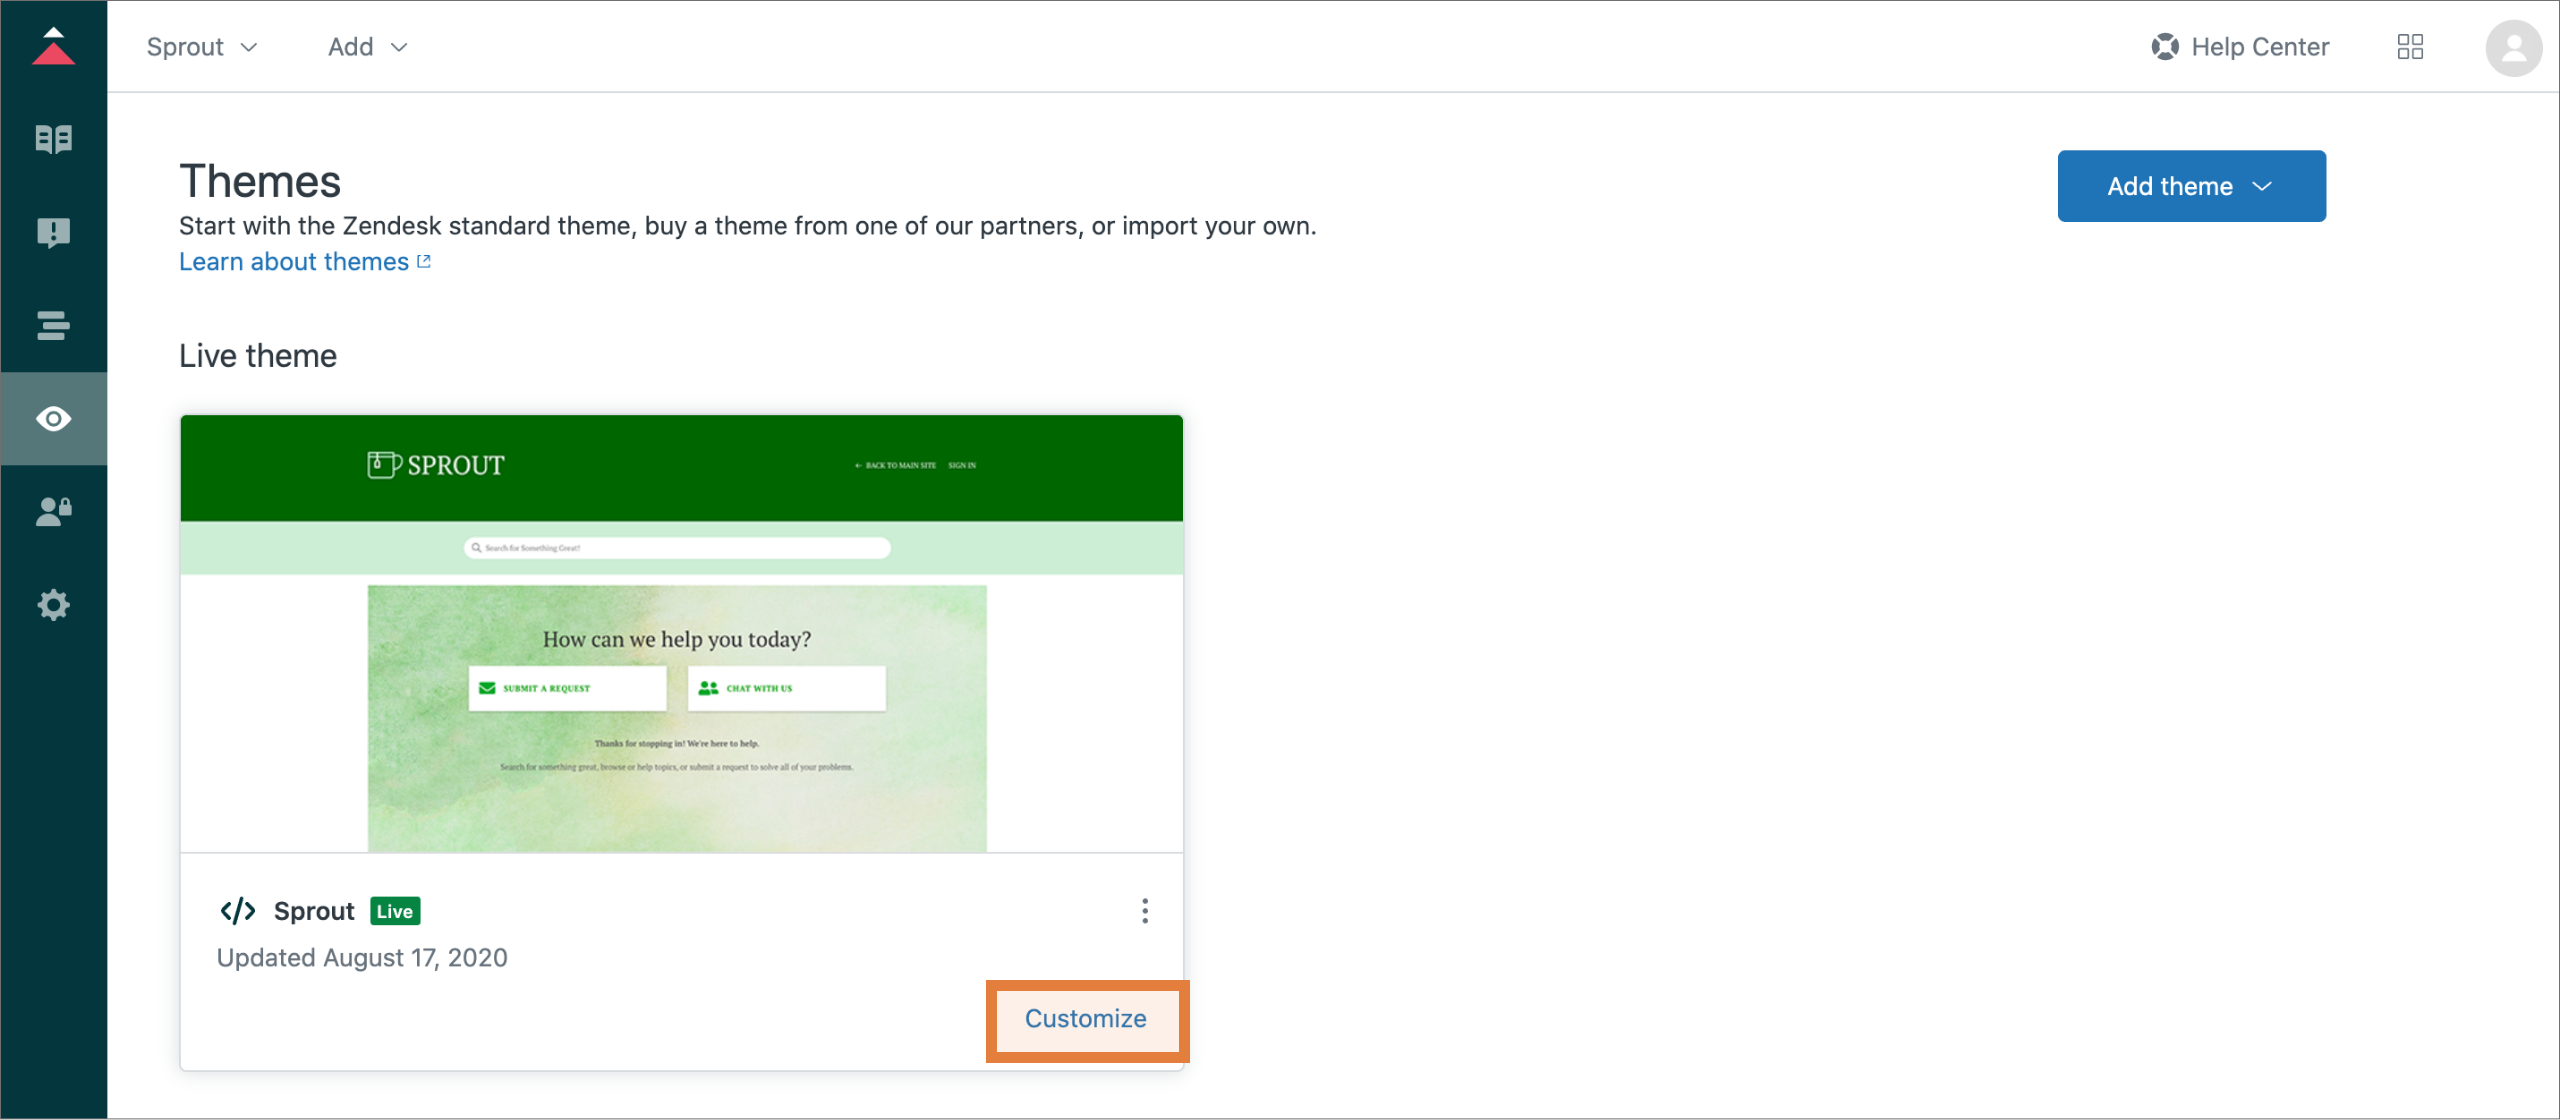
Task: Click the Sprout theme name
Action: tap(314, 911)
